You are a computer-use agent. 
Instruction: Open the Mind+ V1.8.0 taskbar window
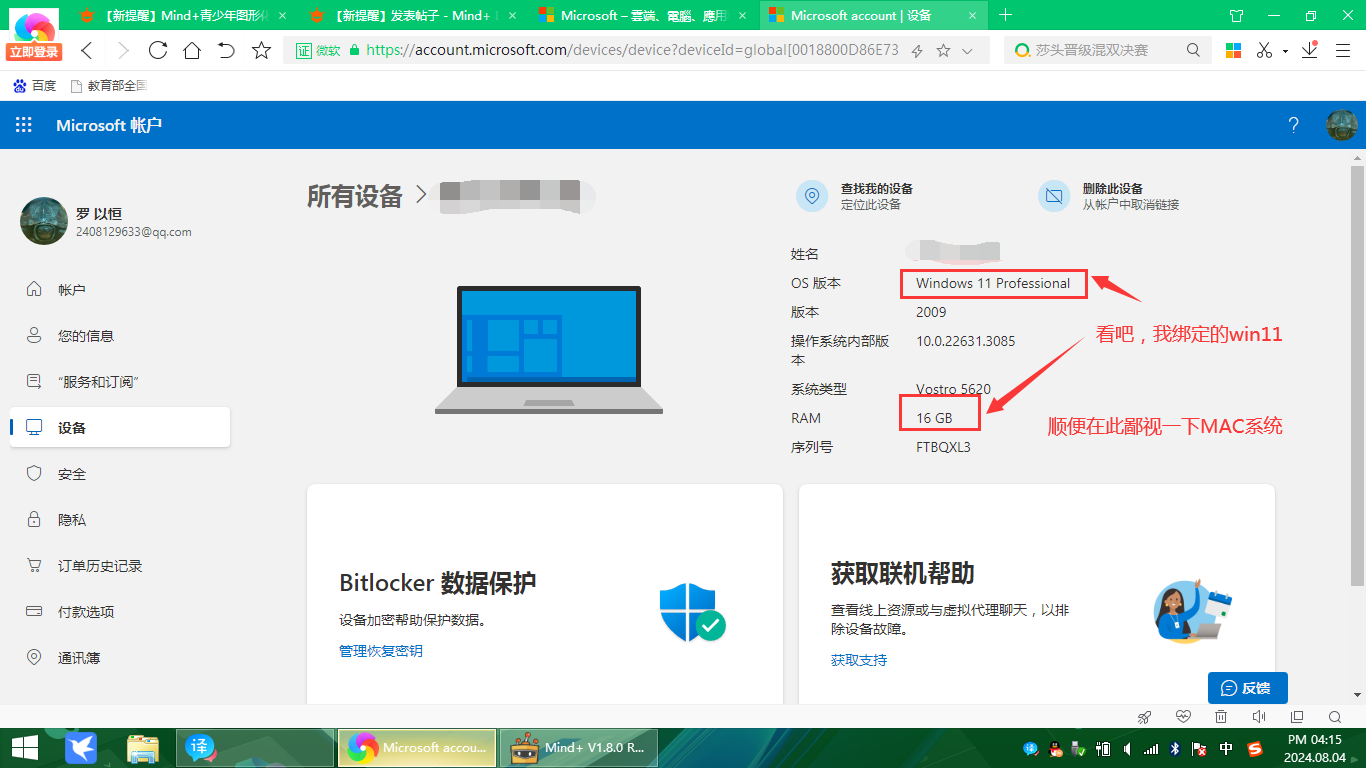tap(579, 747)
